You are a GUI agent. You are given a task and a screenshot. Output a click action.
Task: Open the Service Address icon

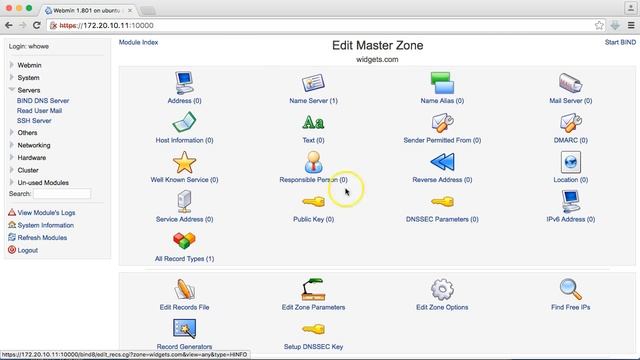coord(184,202)
